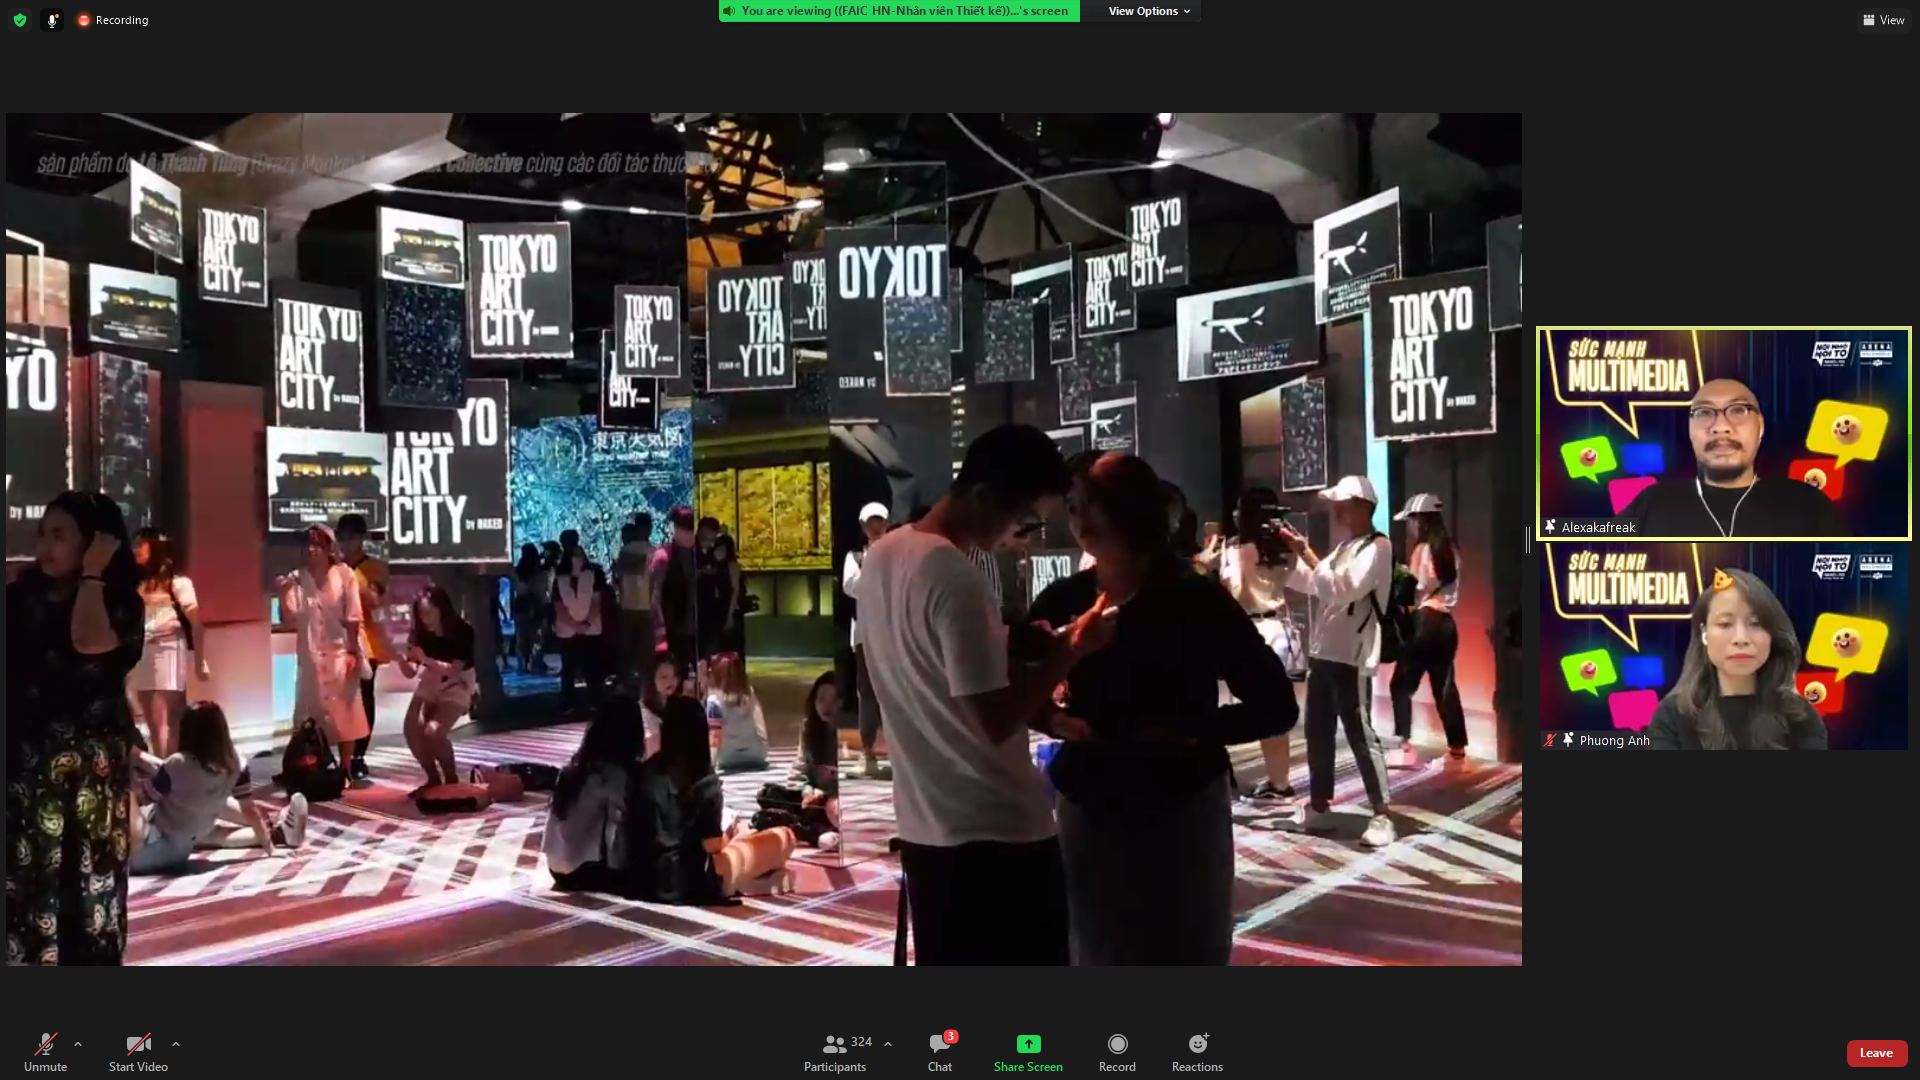Viewport: 1920px width, 1080px height.
Task: Click the muted mic icon for Phuong Anh
Action: point(1550,740)
